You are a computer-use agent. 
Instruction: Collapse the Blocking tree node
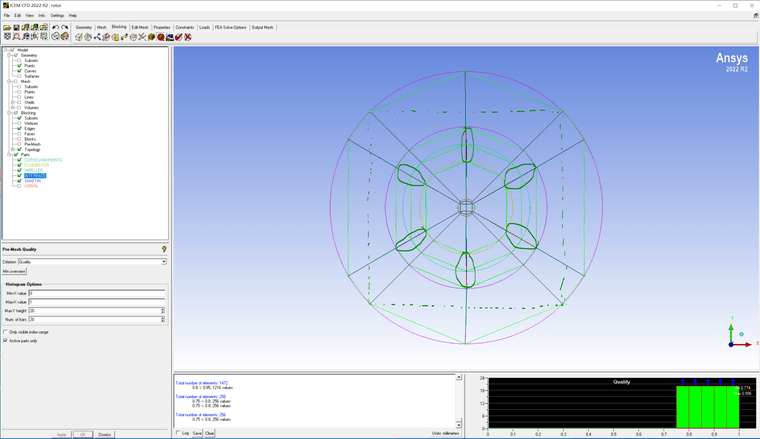9,113
